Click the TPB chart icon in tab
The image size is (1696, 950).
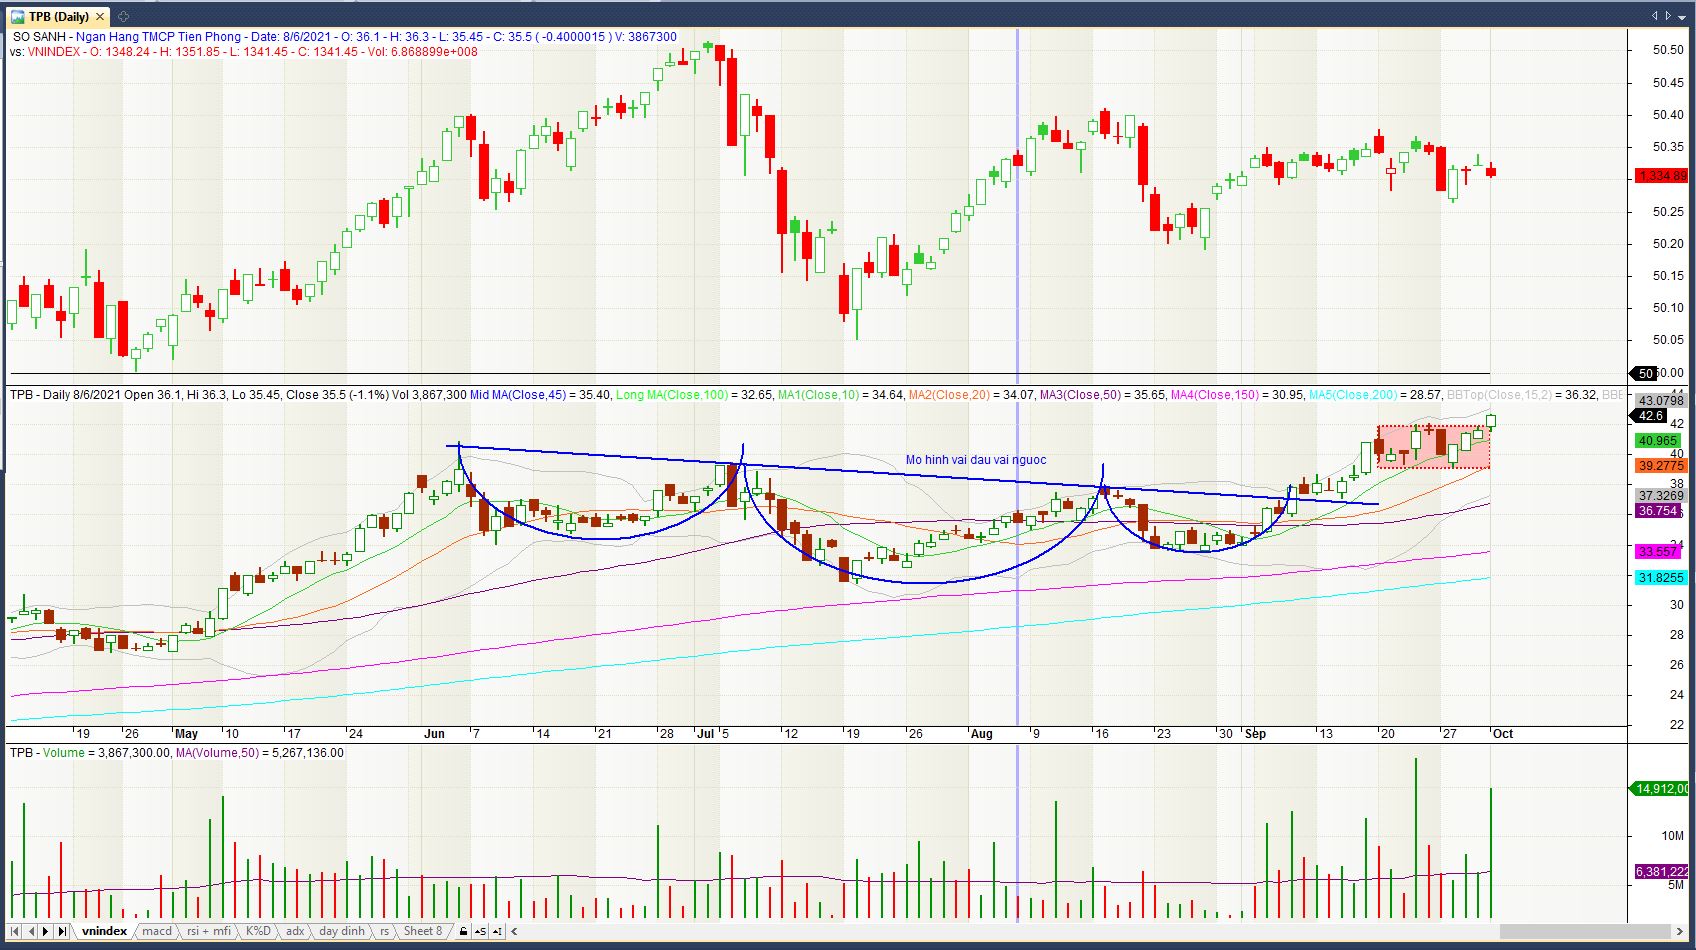17,16
